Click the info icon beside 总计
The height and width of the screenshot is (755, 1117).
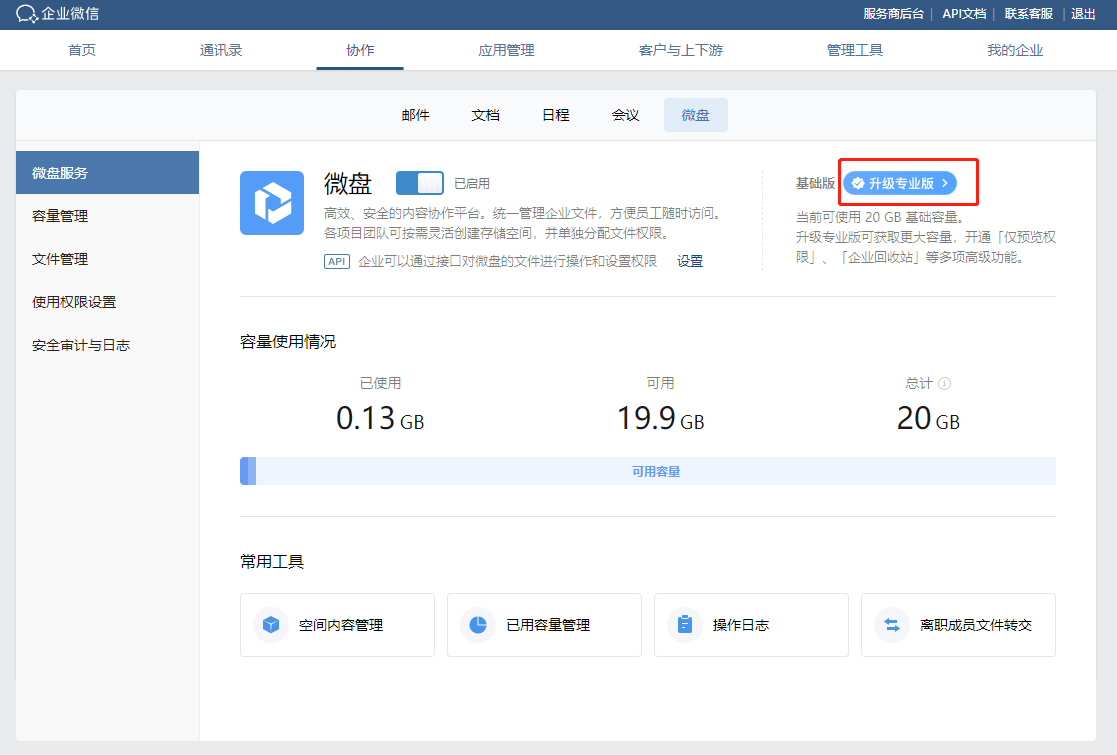coord(945,383)
